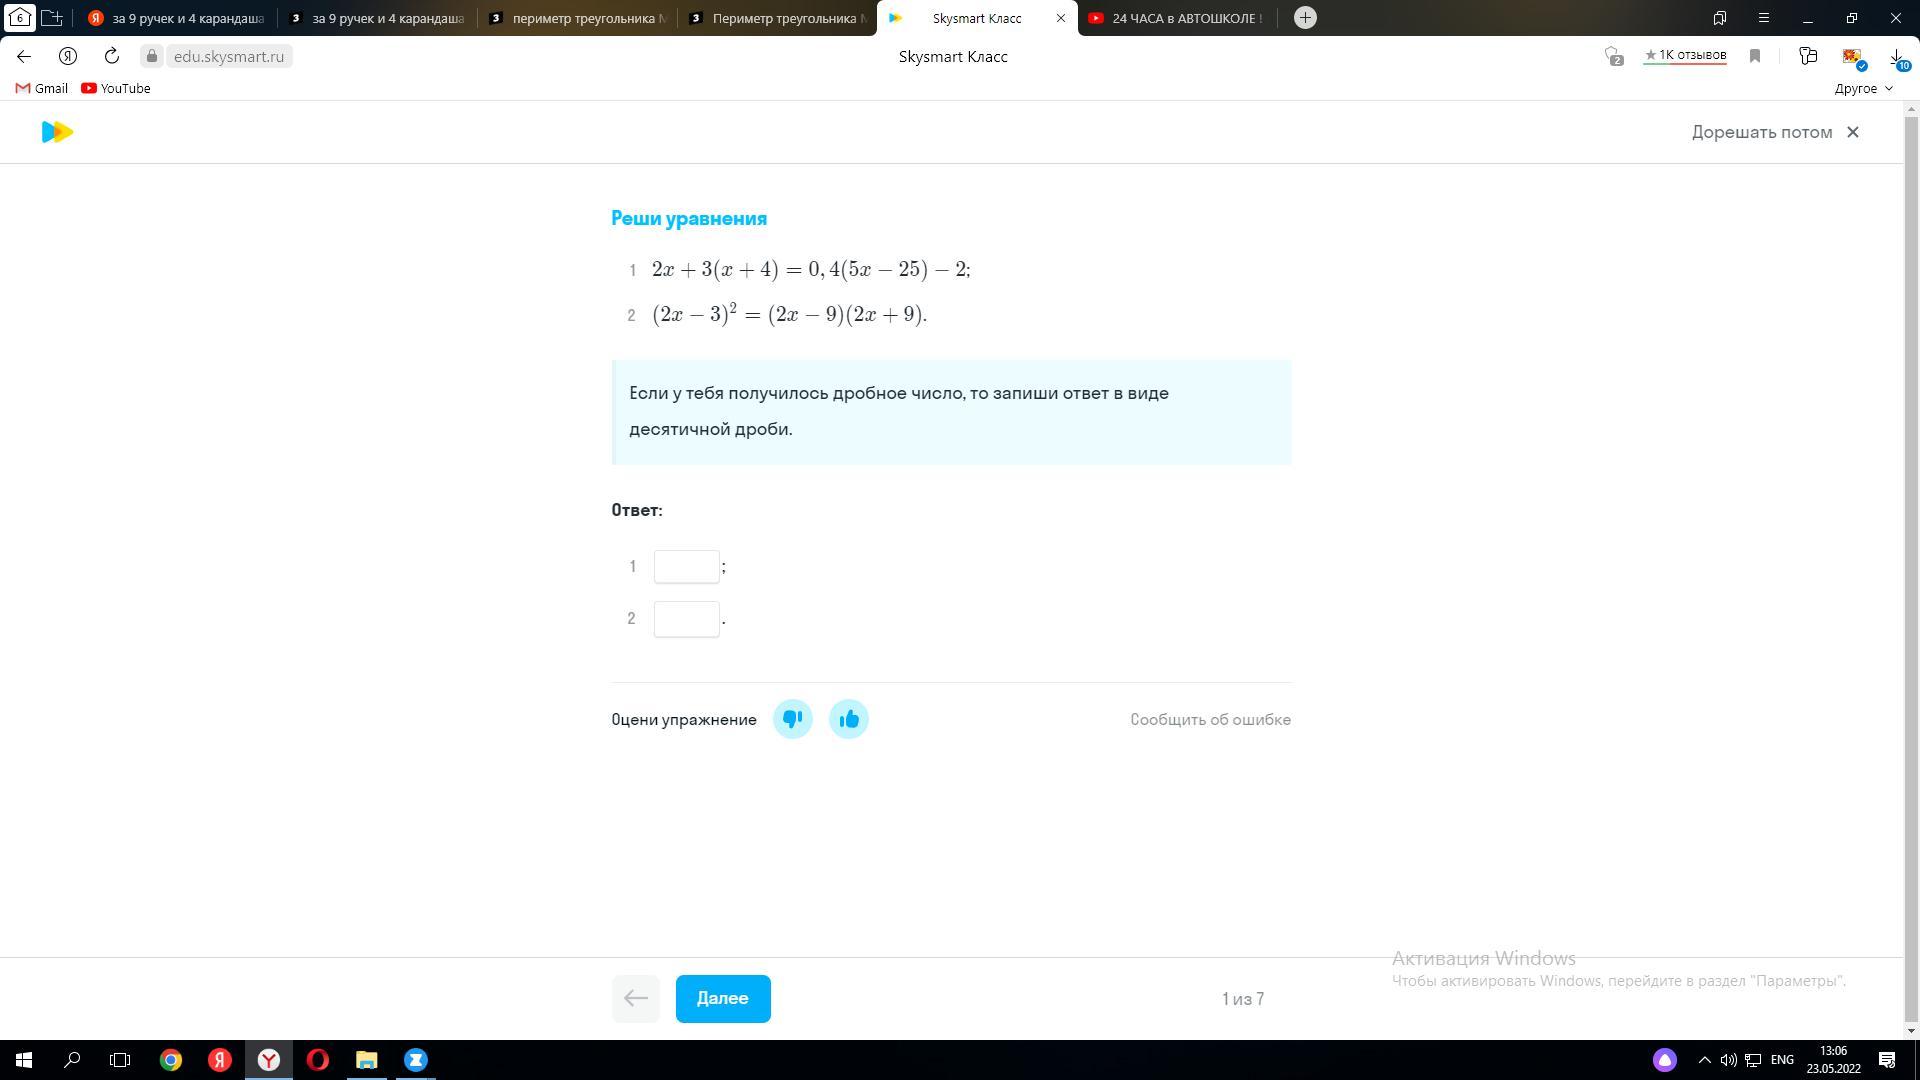Click the thumbs up rating icon
The image size is (1920, 1080).
point(848,719)
